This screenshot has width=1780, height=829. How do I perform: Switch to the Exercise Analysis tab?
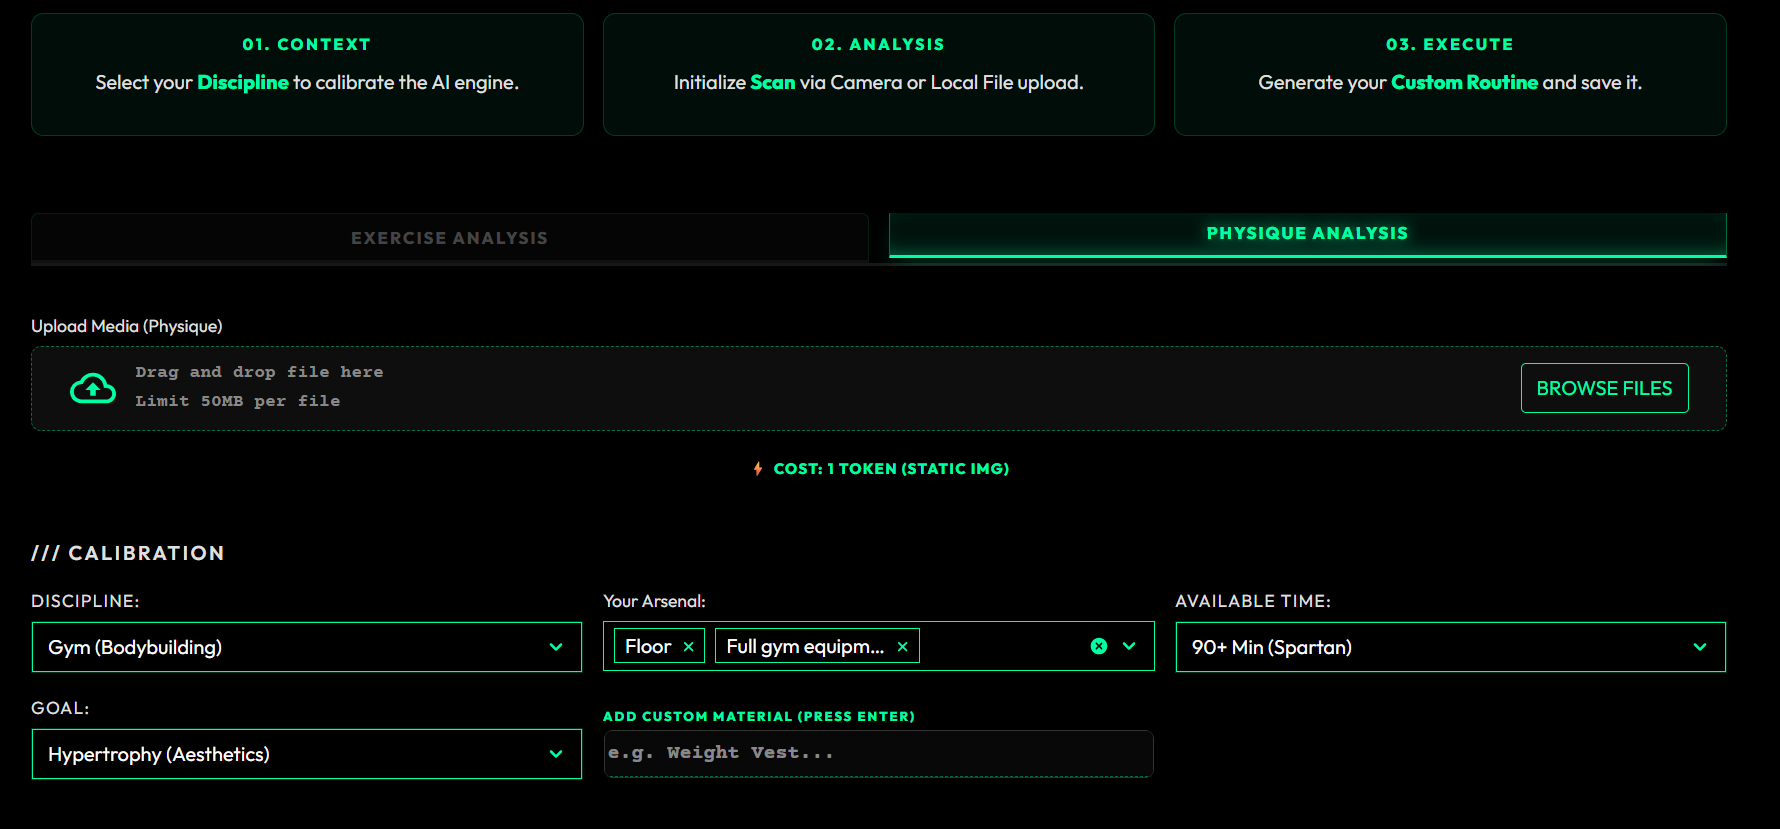pos(449,238)
